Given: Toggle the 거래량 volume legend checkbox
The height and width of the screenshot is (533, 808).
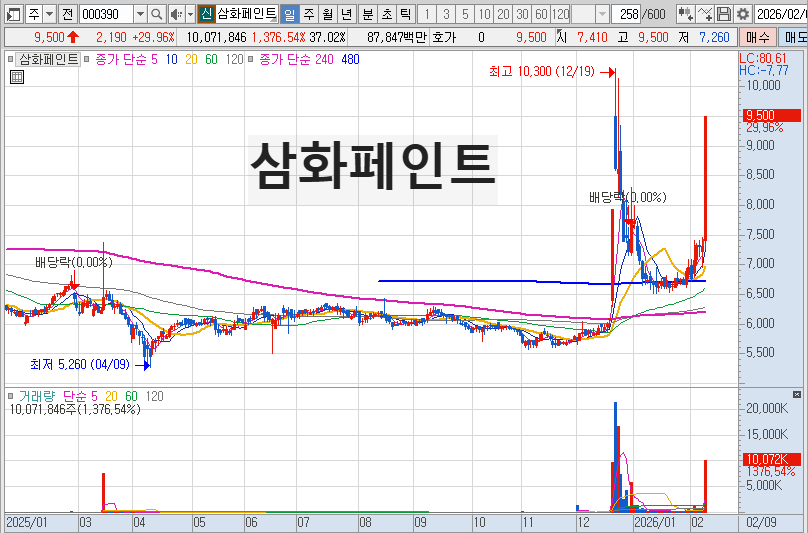Looking at the screenshot, I should 10,396.
